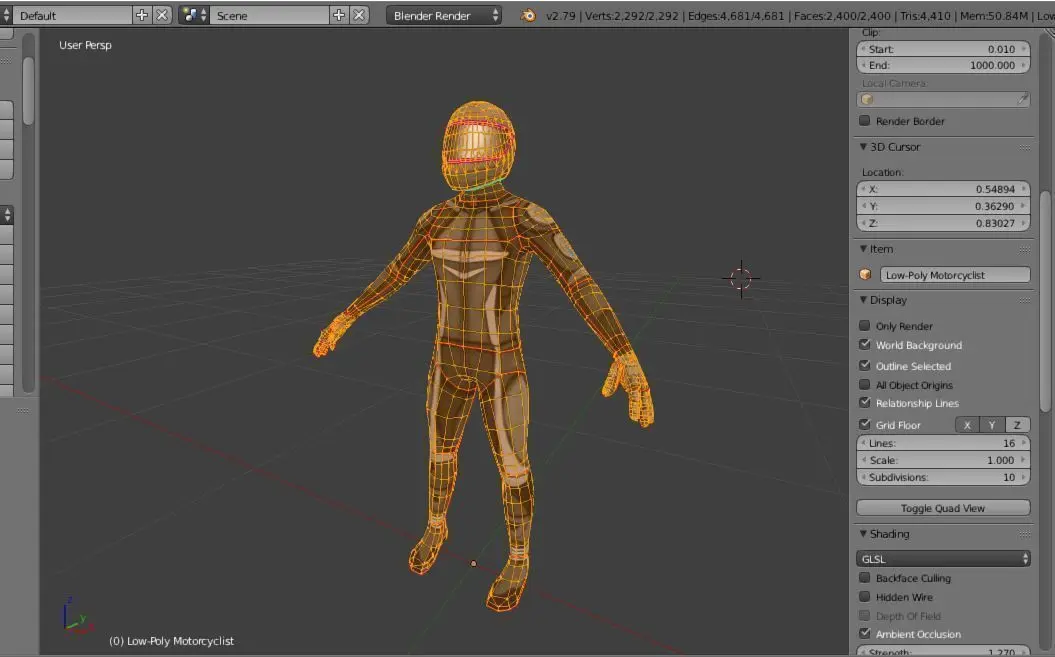
Task: Click the Clip End value field
Action: pyautogui.click(x=943, y=65)
